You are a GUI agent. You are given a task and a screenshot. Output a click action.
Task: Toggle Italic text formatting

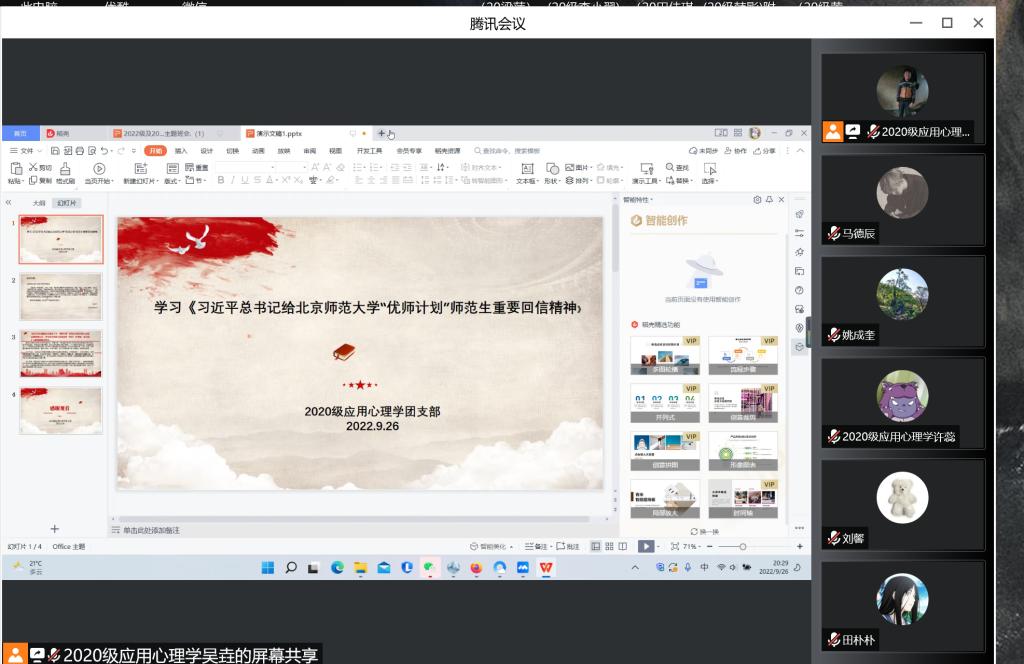232,181
